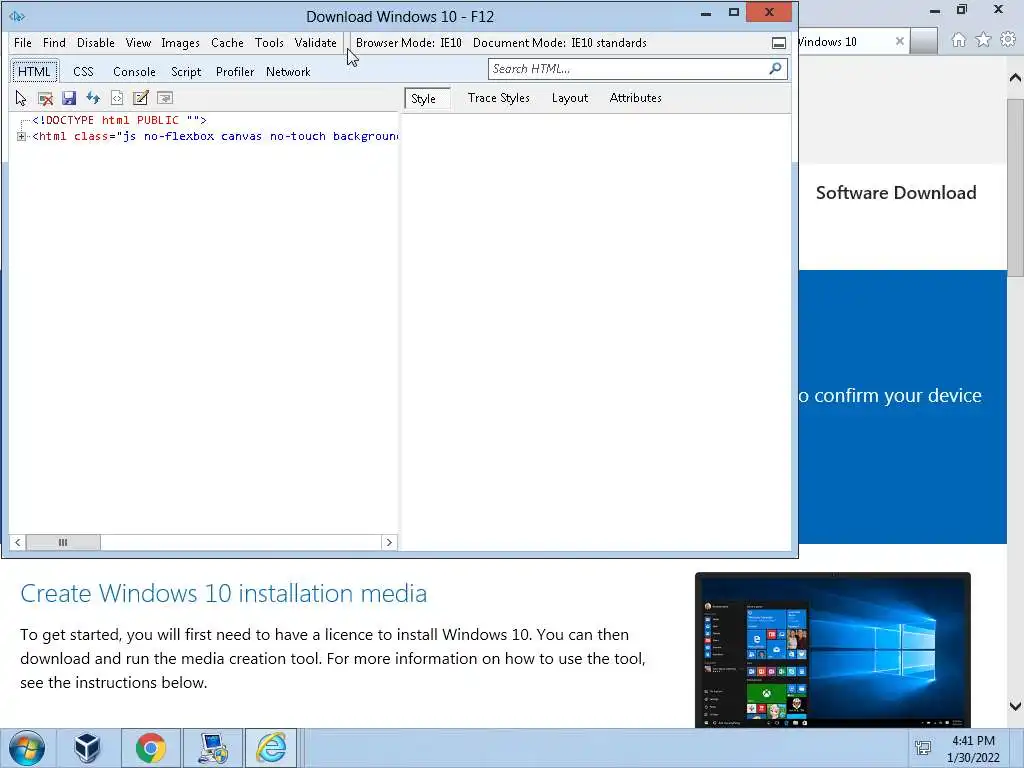
Task: Open the Internet Explorer Tools gear
Action: click(x=1008, y=40)
